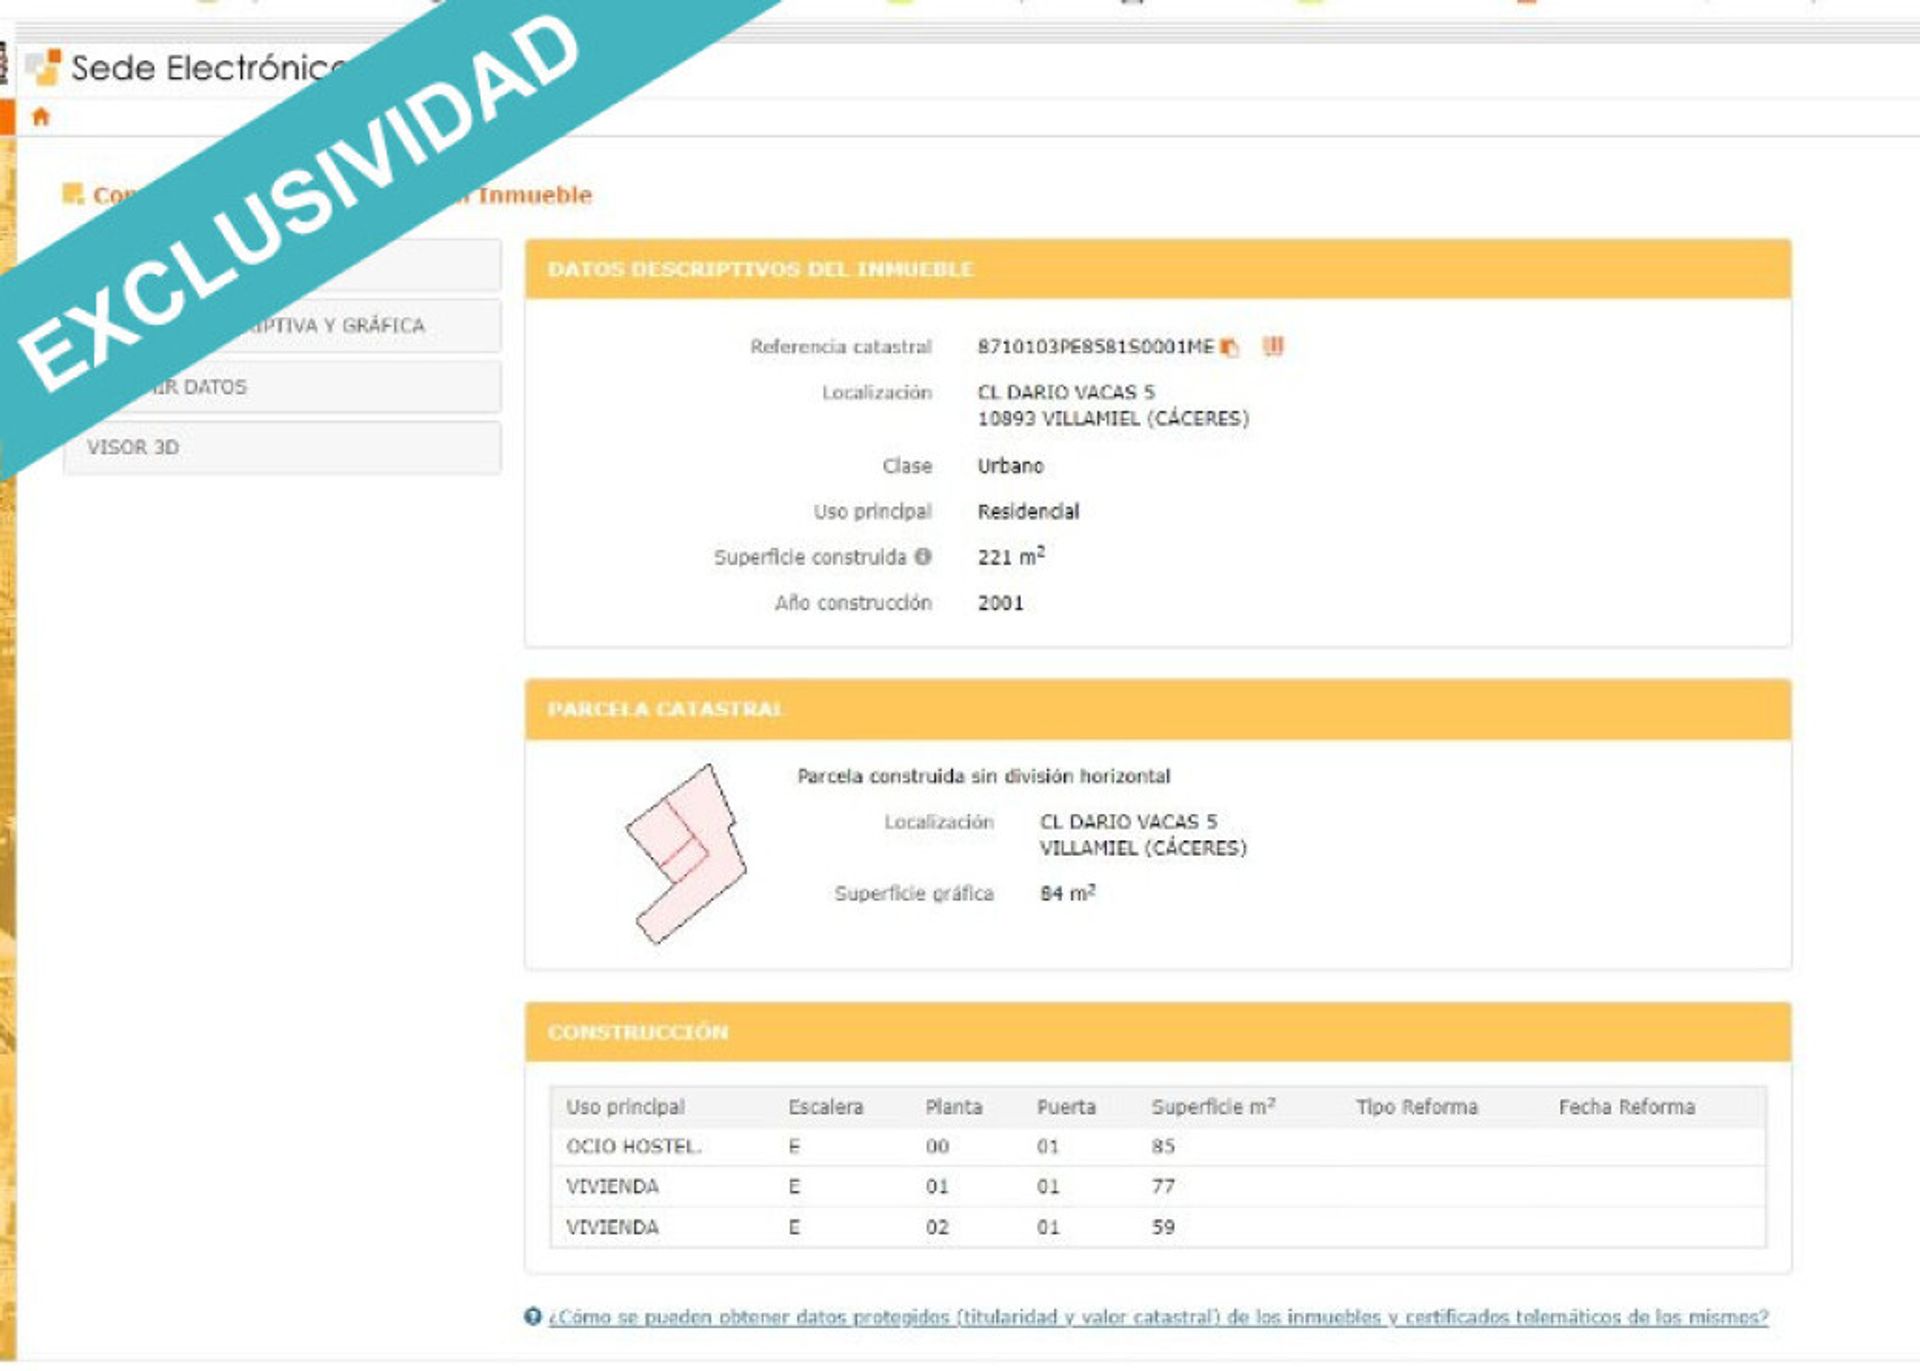Click the Tipo Reforma column header
Viewport: 1920px width, 1371px height.
pyautogui.click(x=1417, y=1107)
